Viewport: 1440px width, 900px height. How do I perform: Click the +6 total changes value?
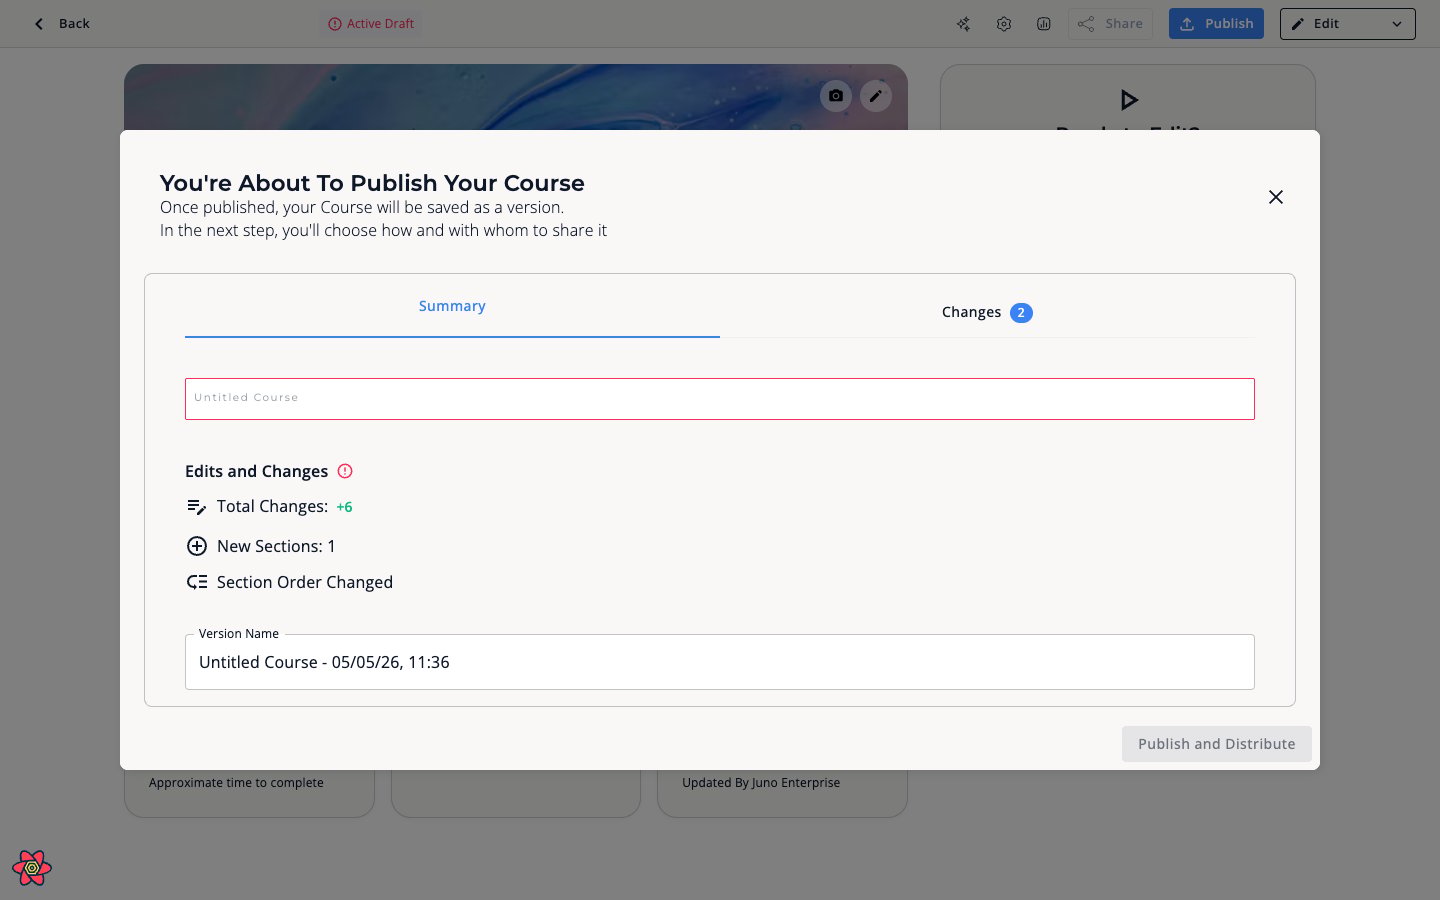tap(344, 507)
